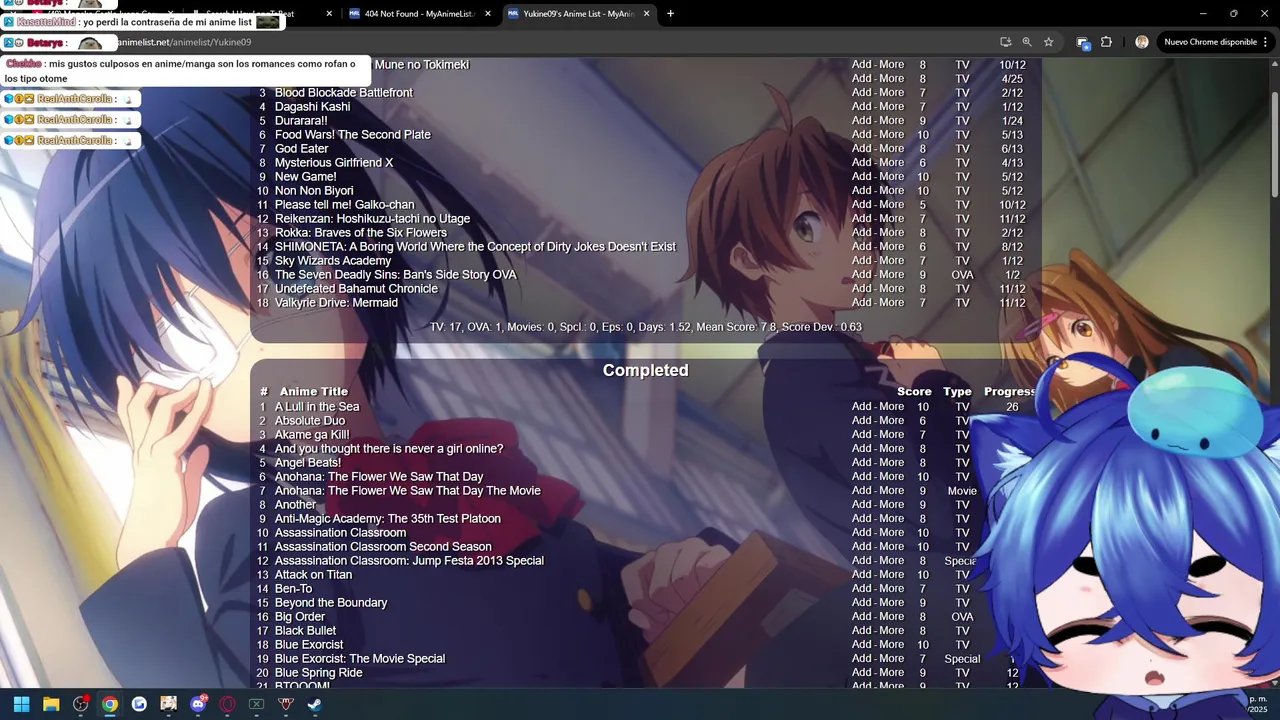This screenshot has height=720, width=1280.
Task: Sort Completed list by Type header
Action: 957,392
